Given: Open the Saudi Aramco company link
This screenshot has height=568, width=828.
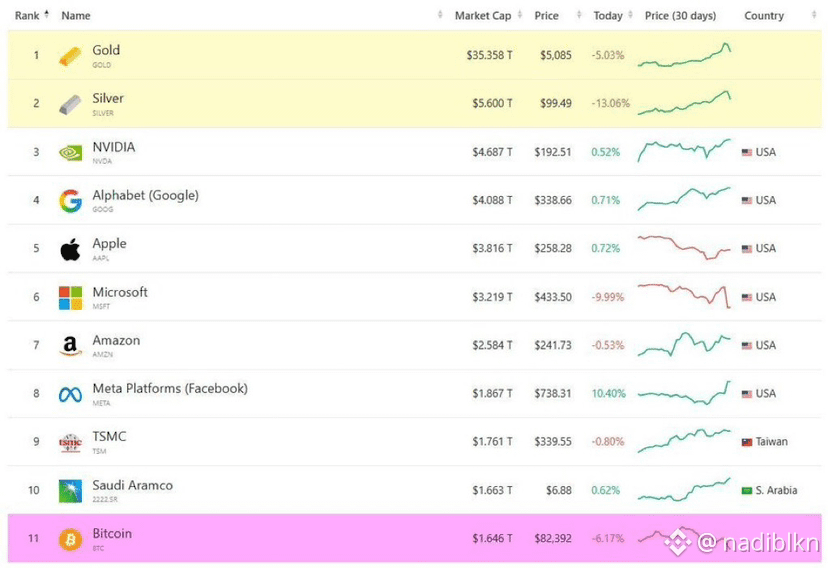Looking at the screenshot, I should [x=133, y=485].
